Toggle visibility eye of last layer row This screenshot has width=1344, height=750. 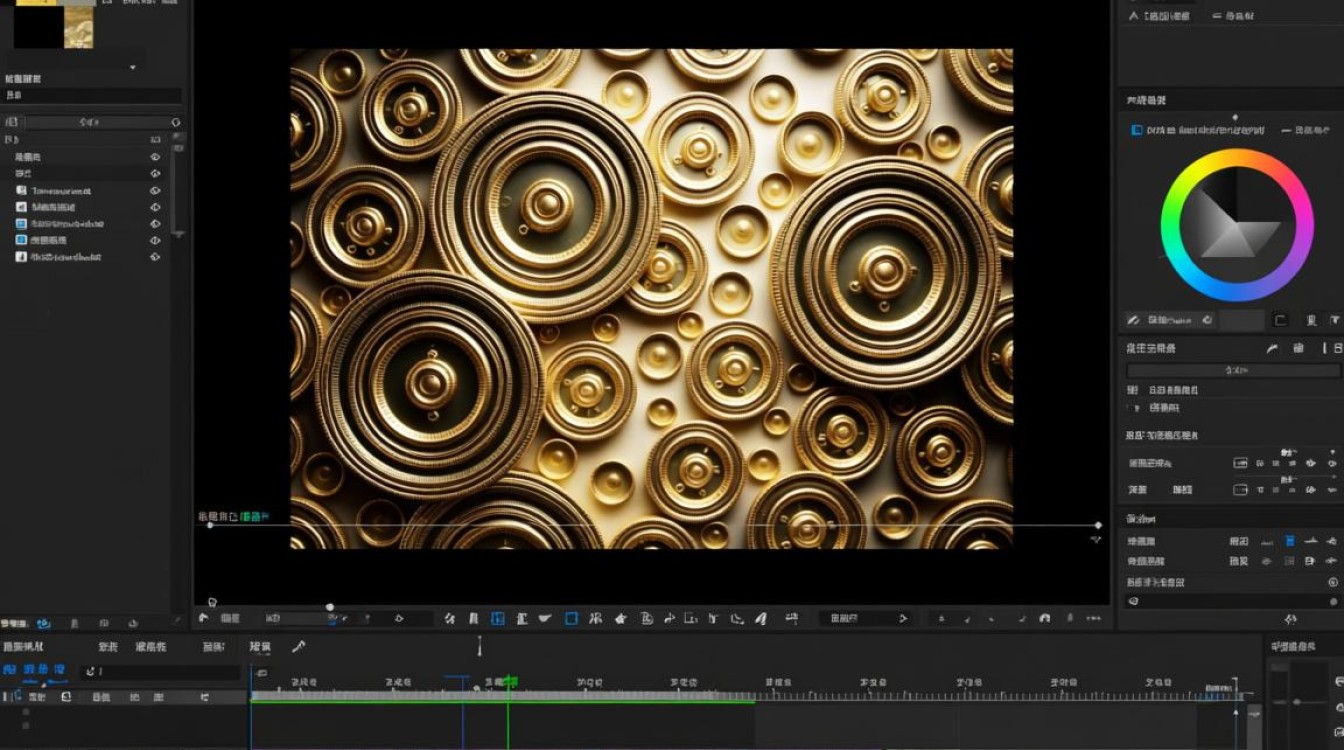pyautogui.click(x=155, y=257)
